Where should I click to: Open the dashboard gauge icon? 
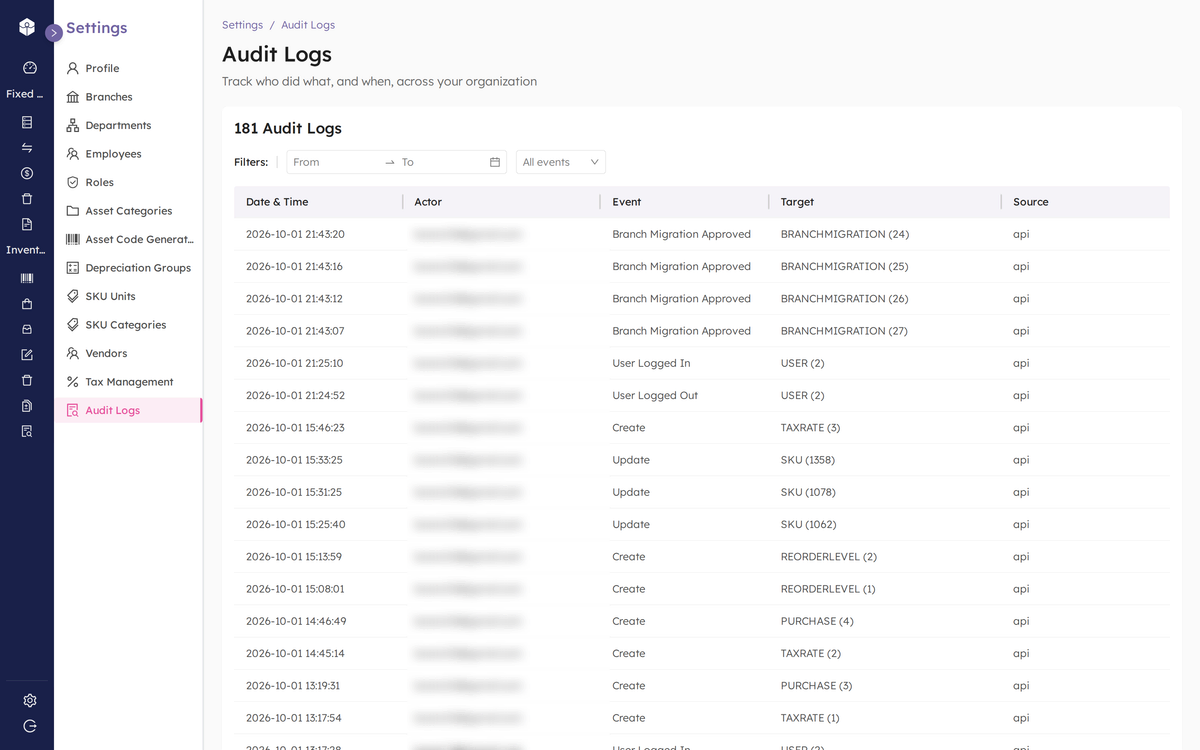[x=29, y=68]
